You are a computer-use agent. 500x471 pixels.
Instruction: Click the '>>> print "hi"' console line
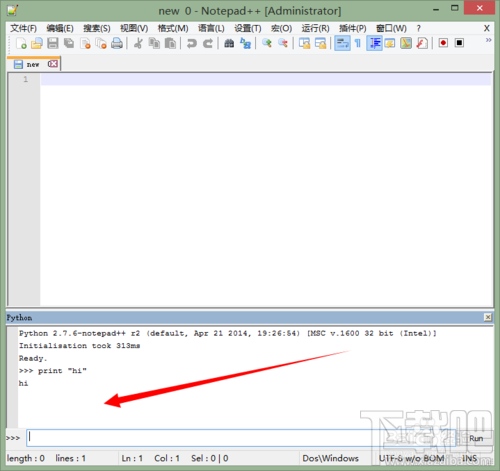53,371
